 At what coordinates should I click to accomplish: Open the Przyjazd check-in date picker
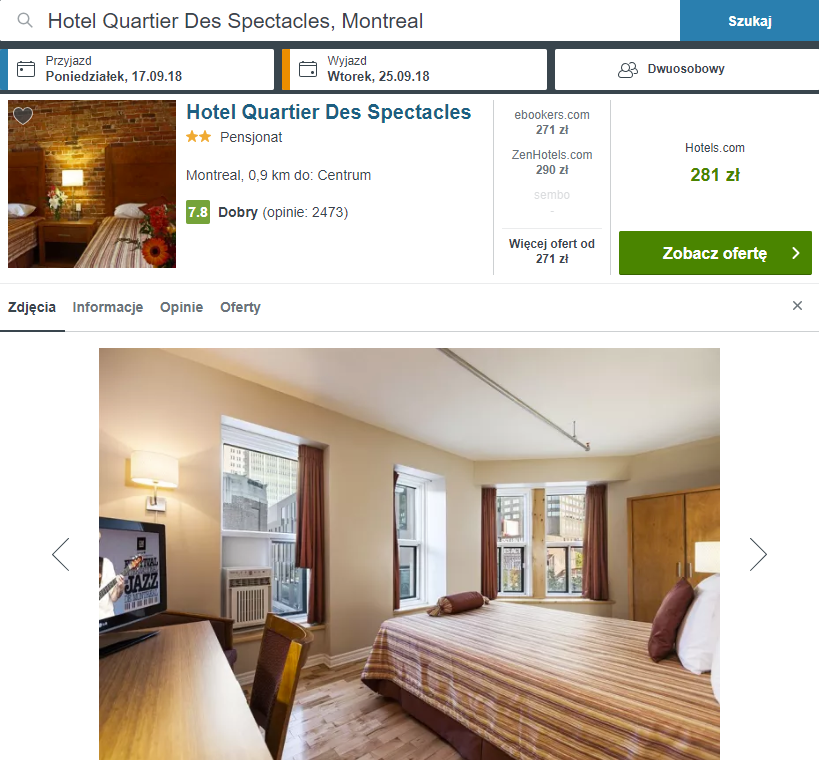point(141,69)
